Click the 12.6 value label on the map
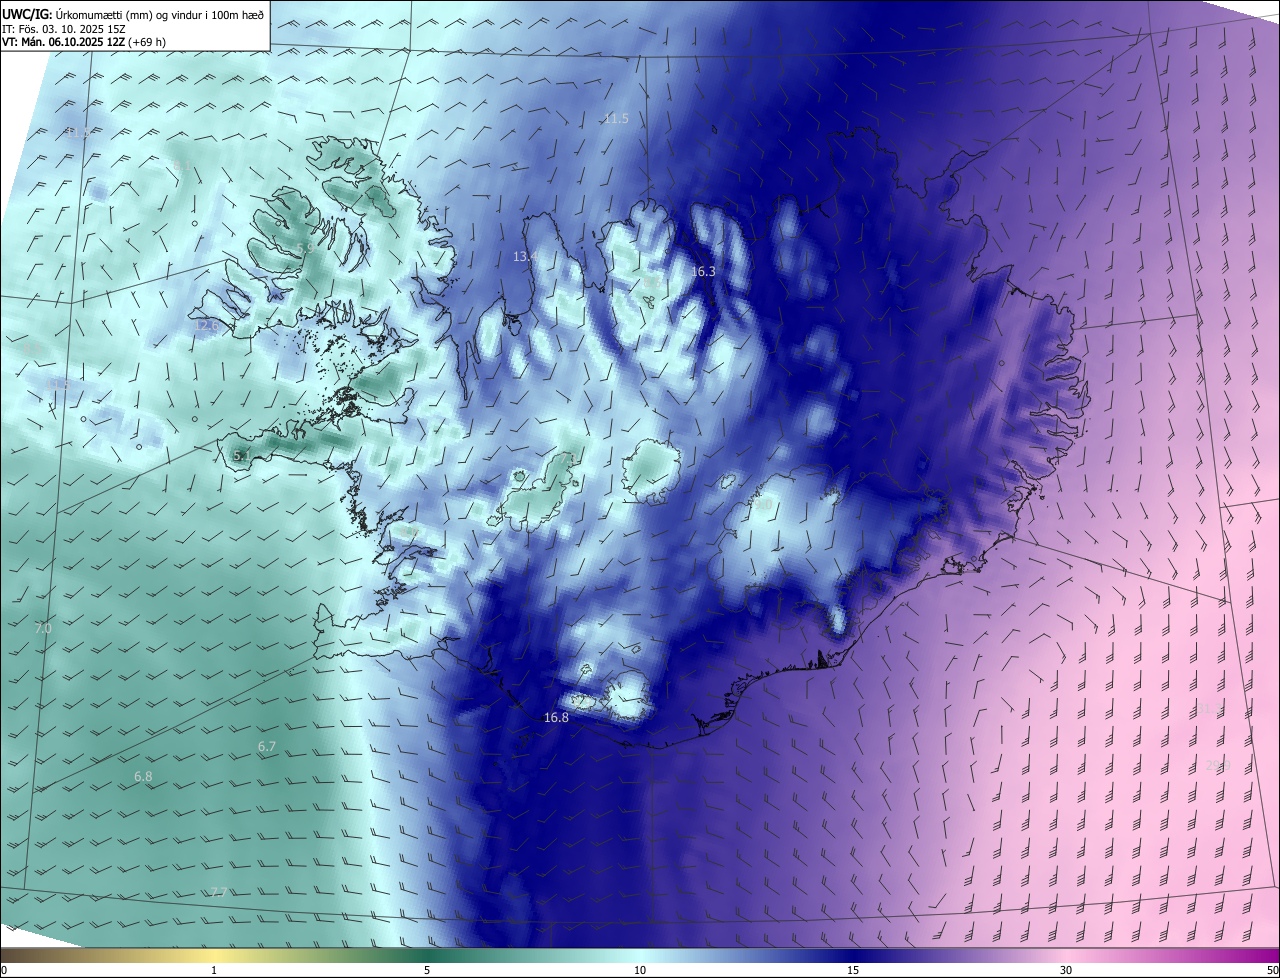1280x978 pixels. 206,326
